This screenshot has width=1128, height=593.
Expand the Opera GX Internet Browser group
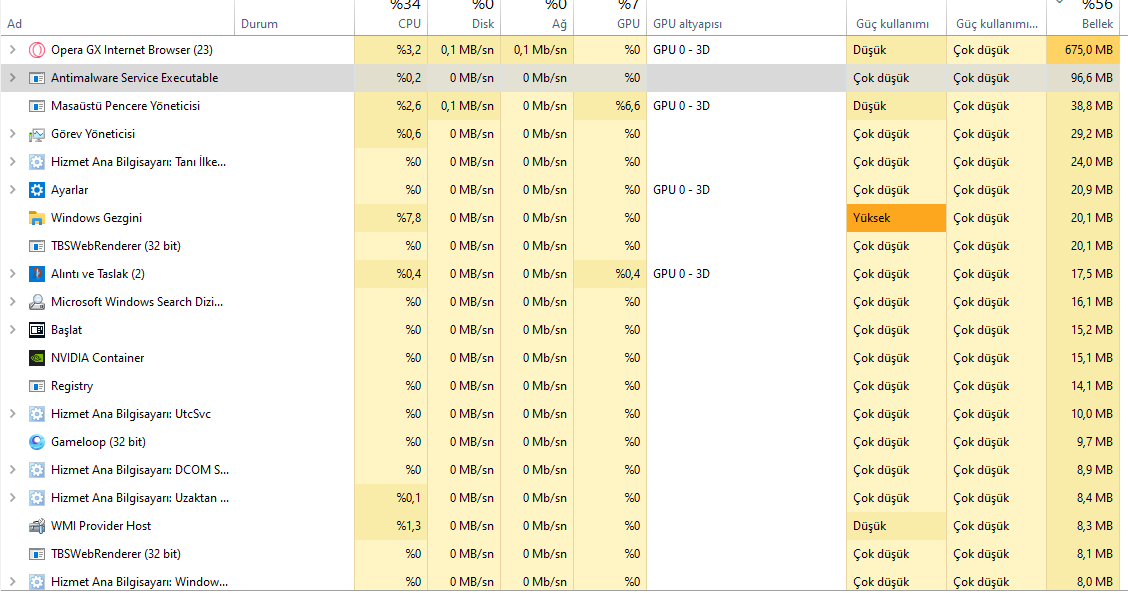coord(12,50)
